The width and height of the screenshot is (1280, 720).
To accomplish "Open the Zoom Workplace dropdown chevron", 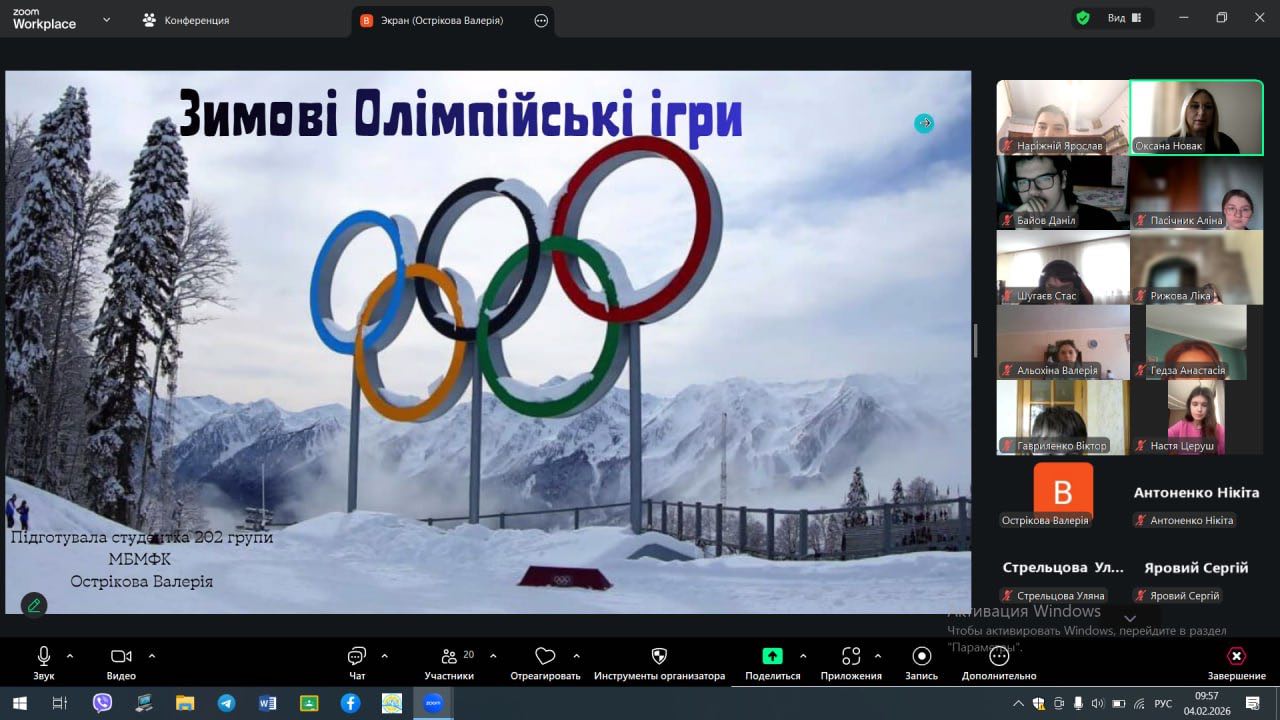I will point(107,20).
